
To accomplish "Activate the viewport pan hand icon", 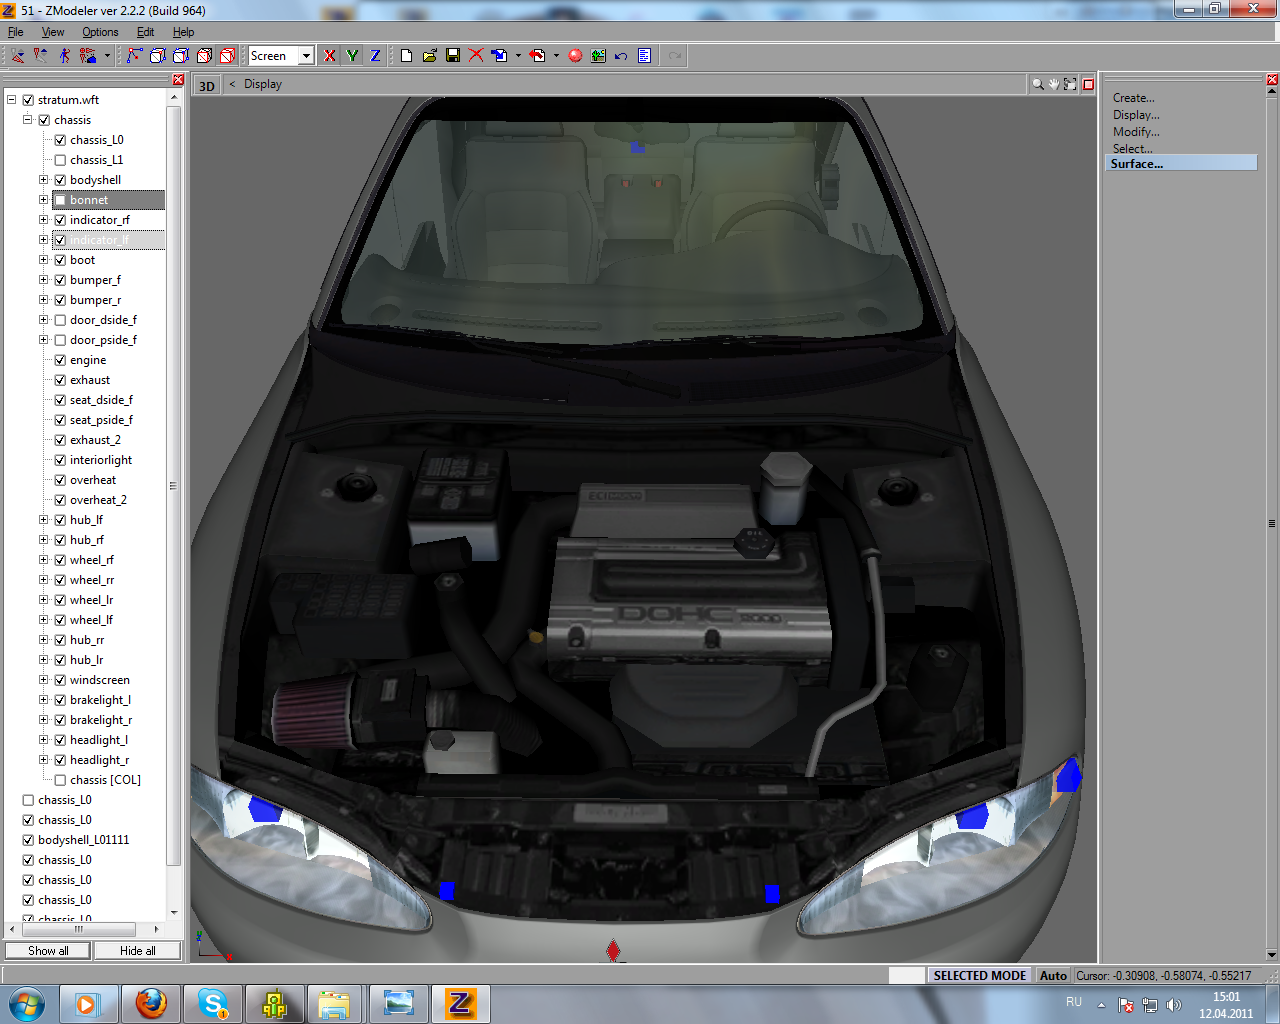I will [1054, 84].
